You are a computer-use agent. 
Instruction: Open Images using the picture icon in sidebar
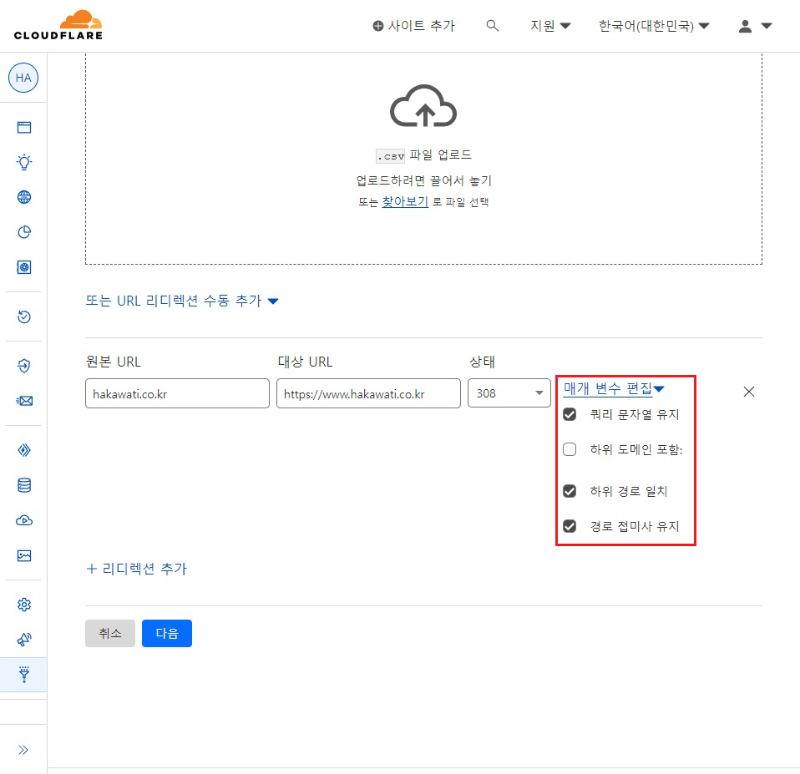coord(23,554)
